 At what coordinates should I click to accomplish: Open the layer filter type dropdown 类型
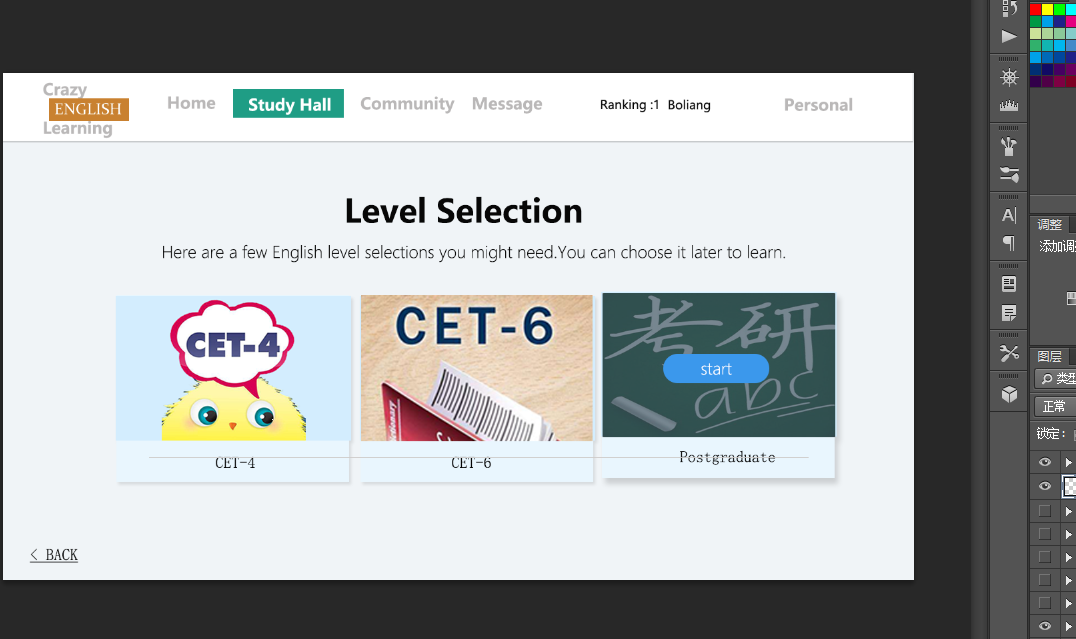1056,379
